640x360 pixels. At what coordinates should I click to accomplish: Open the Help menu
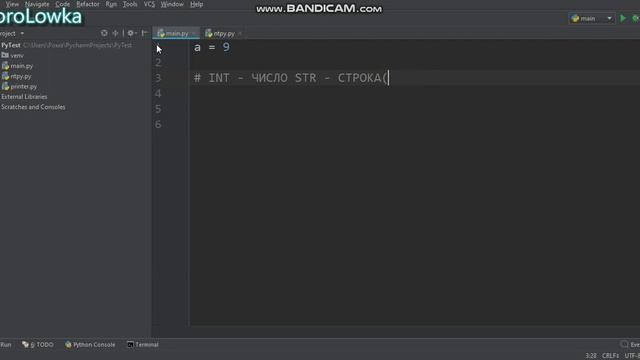pyautogui.click(x=196, y=4)
